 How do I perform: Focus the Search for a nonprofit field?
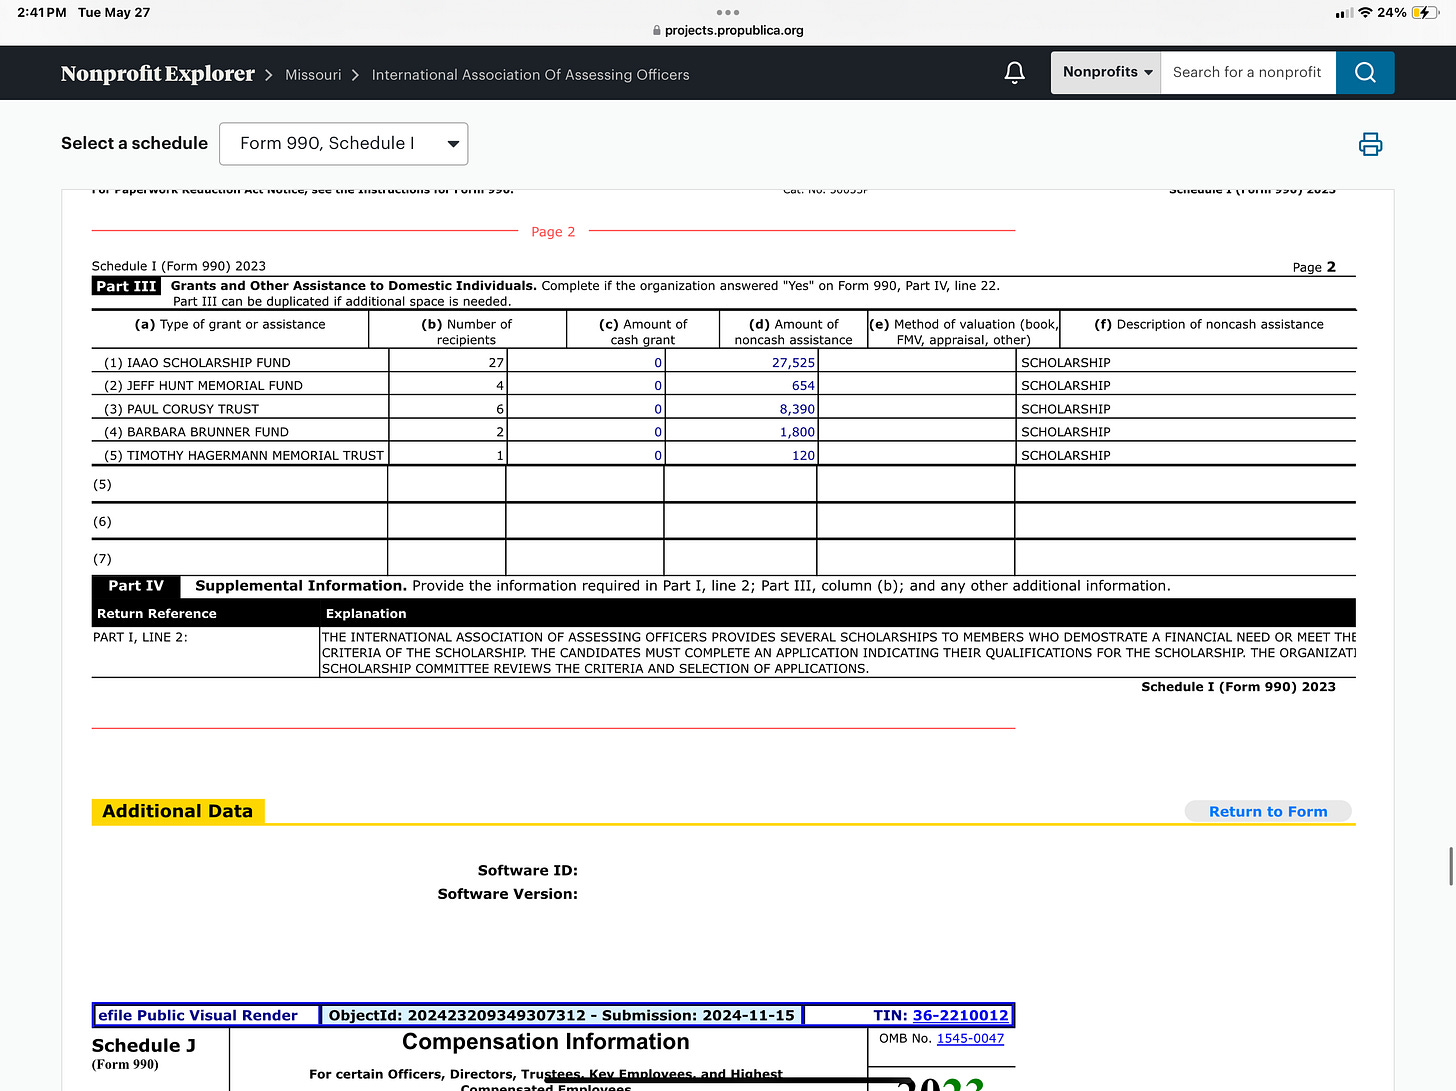(1248, 73)
